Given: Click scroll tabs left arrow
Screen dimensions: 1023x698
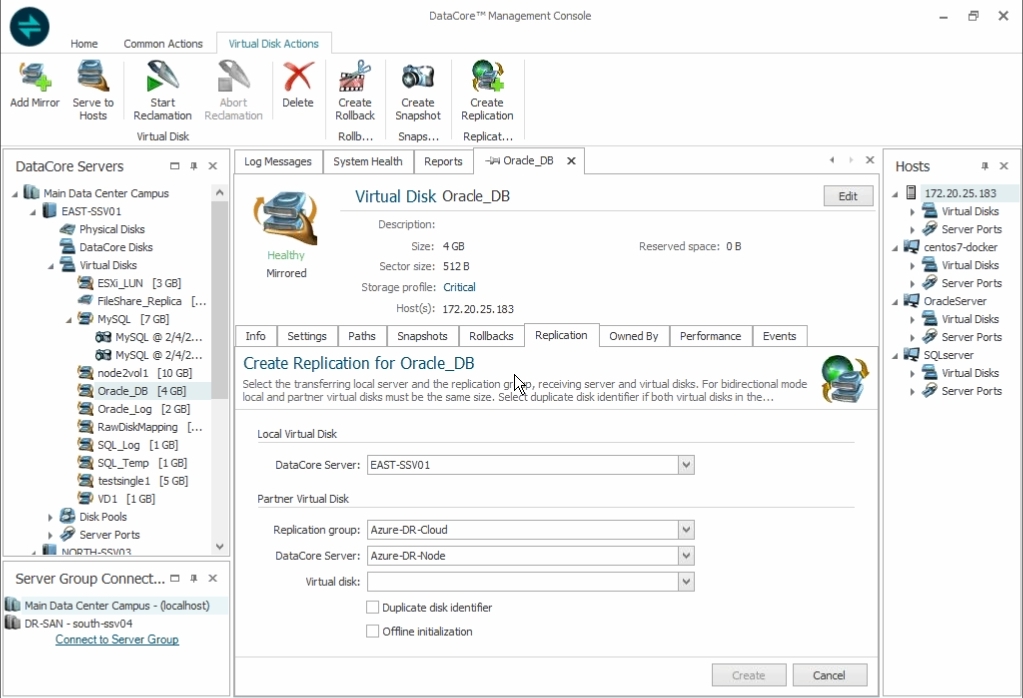Looking at the screenshot, I should pyautogui.click(x=832, y=160).
